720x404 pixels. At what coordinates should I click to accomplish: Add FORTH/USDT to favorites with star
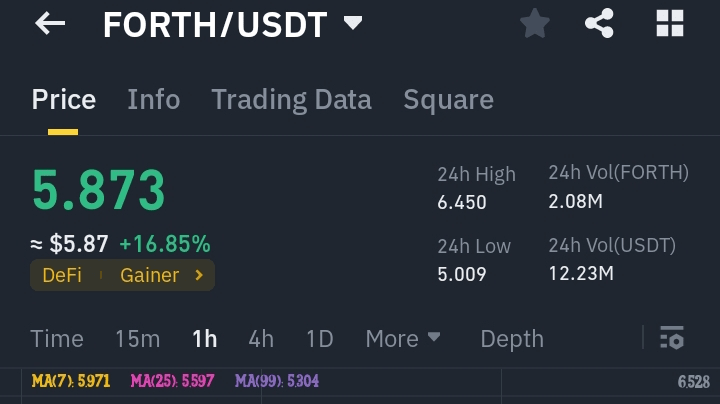point(534,23)
